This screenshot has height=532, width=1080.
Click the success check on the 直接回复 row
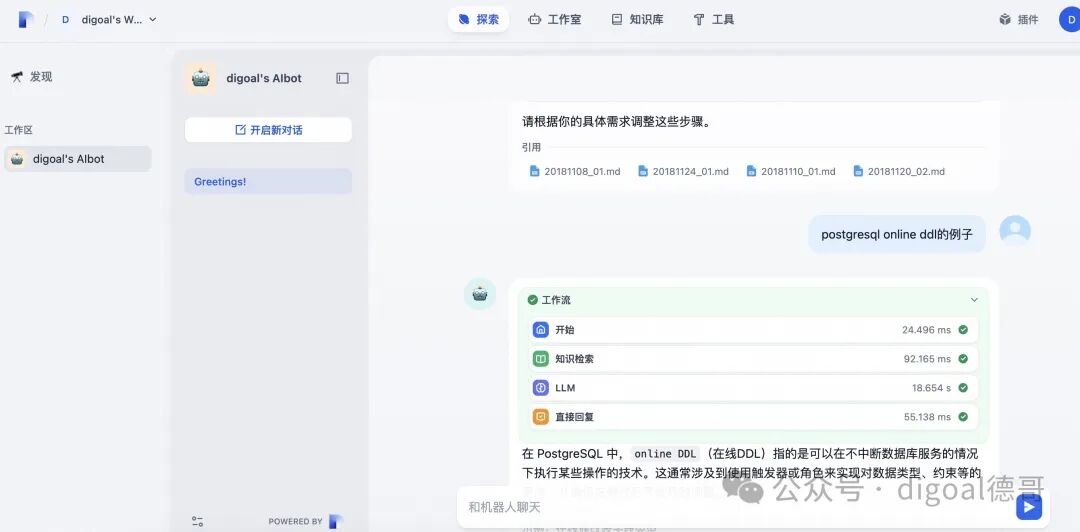[963, 417]
